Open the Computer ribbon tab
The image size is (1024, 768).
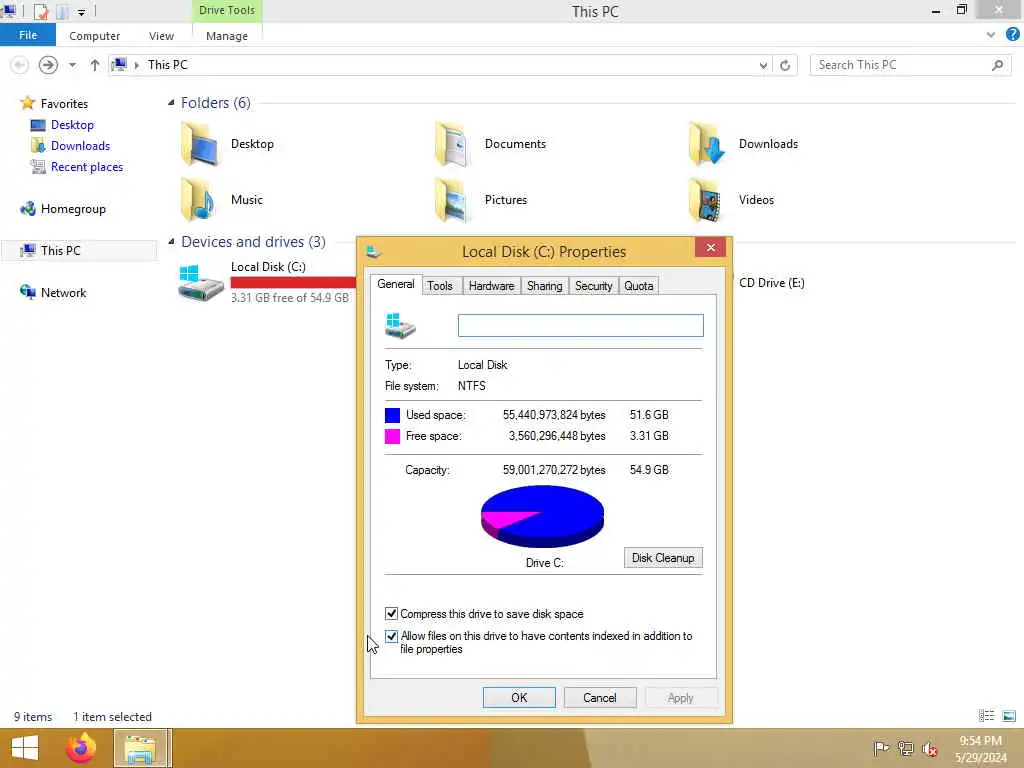click(95, 36)
